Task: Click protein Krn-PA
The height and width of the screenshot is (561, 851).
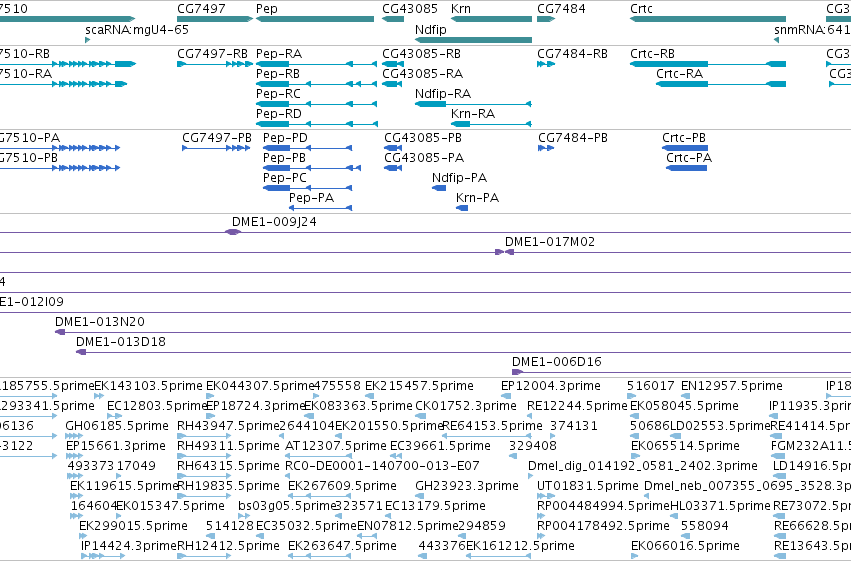Action: (x=462, y=208)
